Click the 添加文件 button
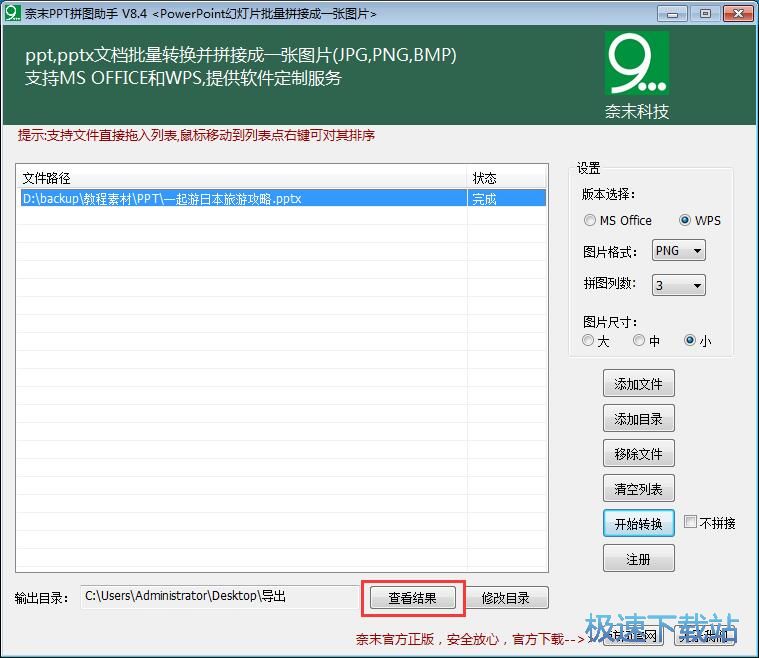The image size is (759, 658). click(x=638, y=383)
